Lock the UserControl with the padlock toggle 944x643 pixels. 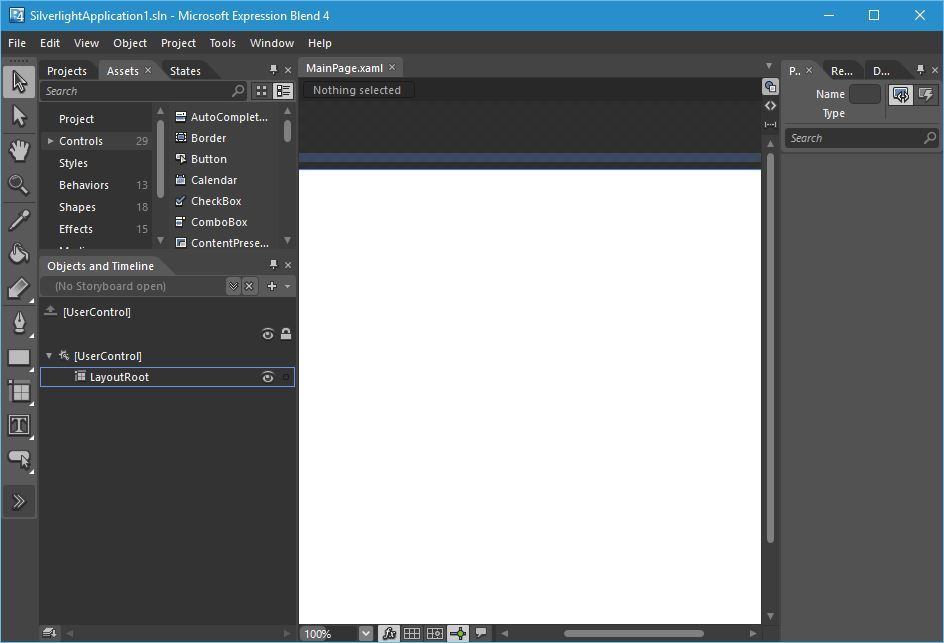pyautogui.click(x=286, y=334)
